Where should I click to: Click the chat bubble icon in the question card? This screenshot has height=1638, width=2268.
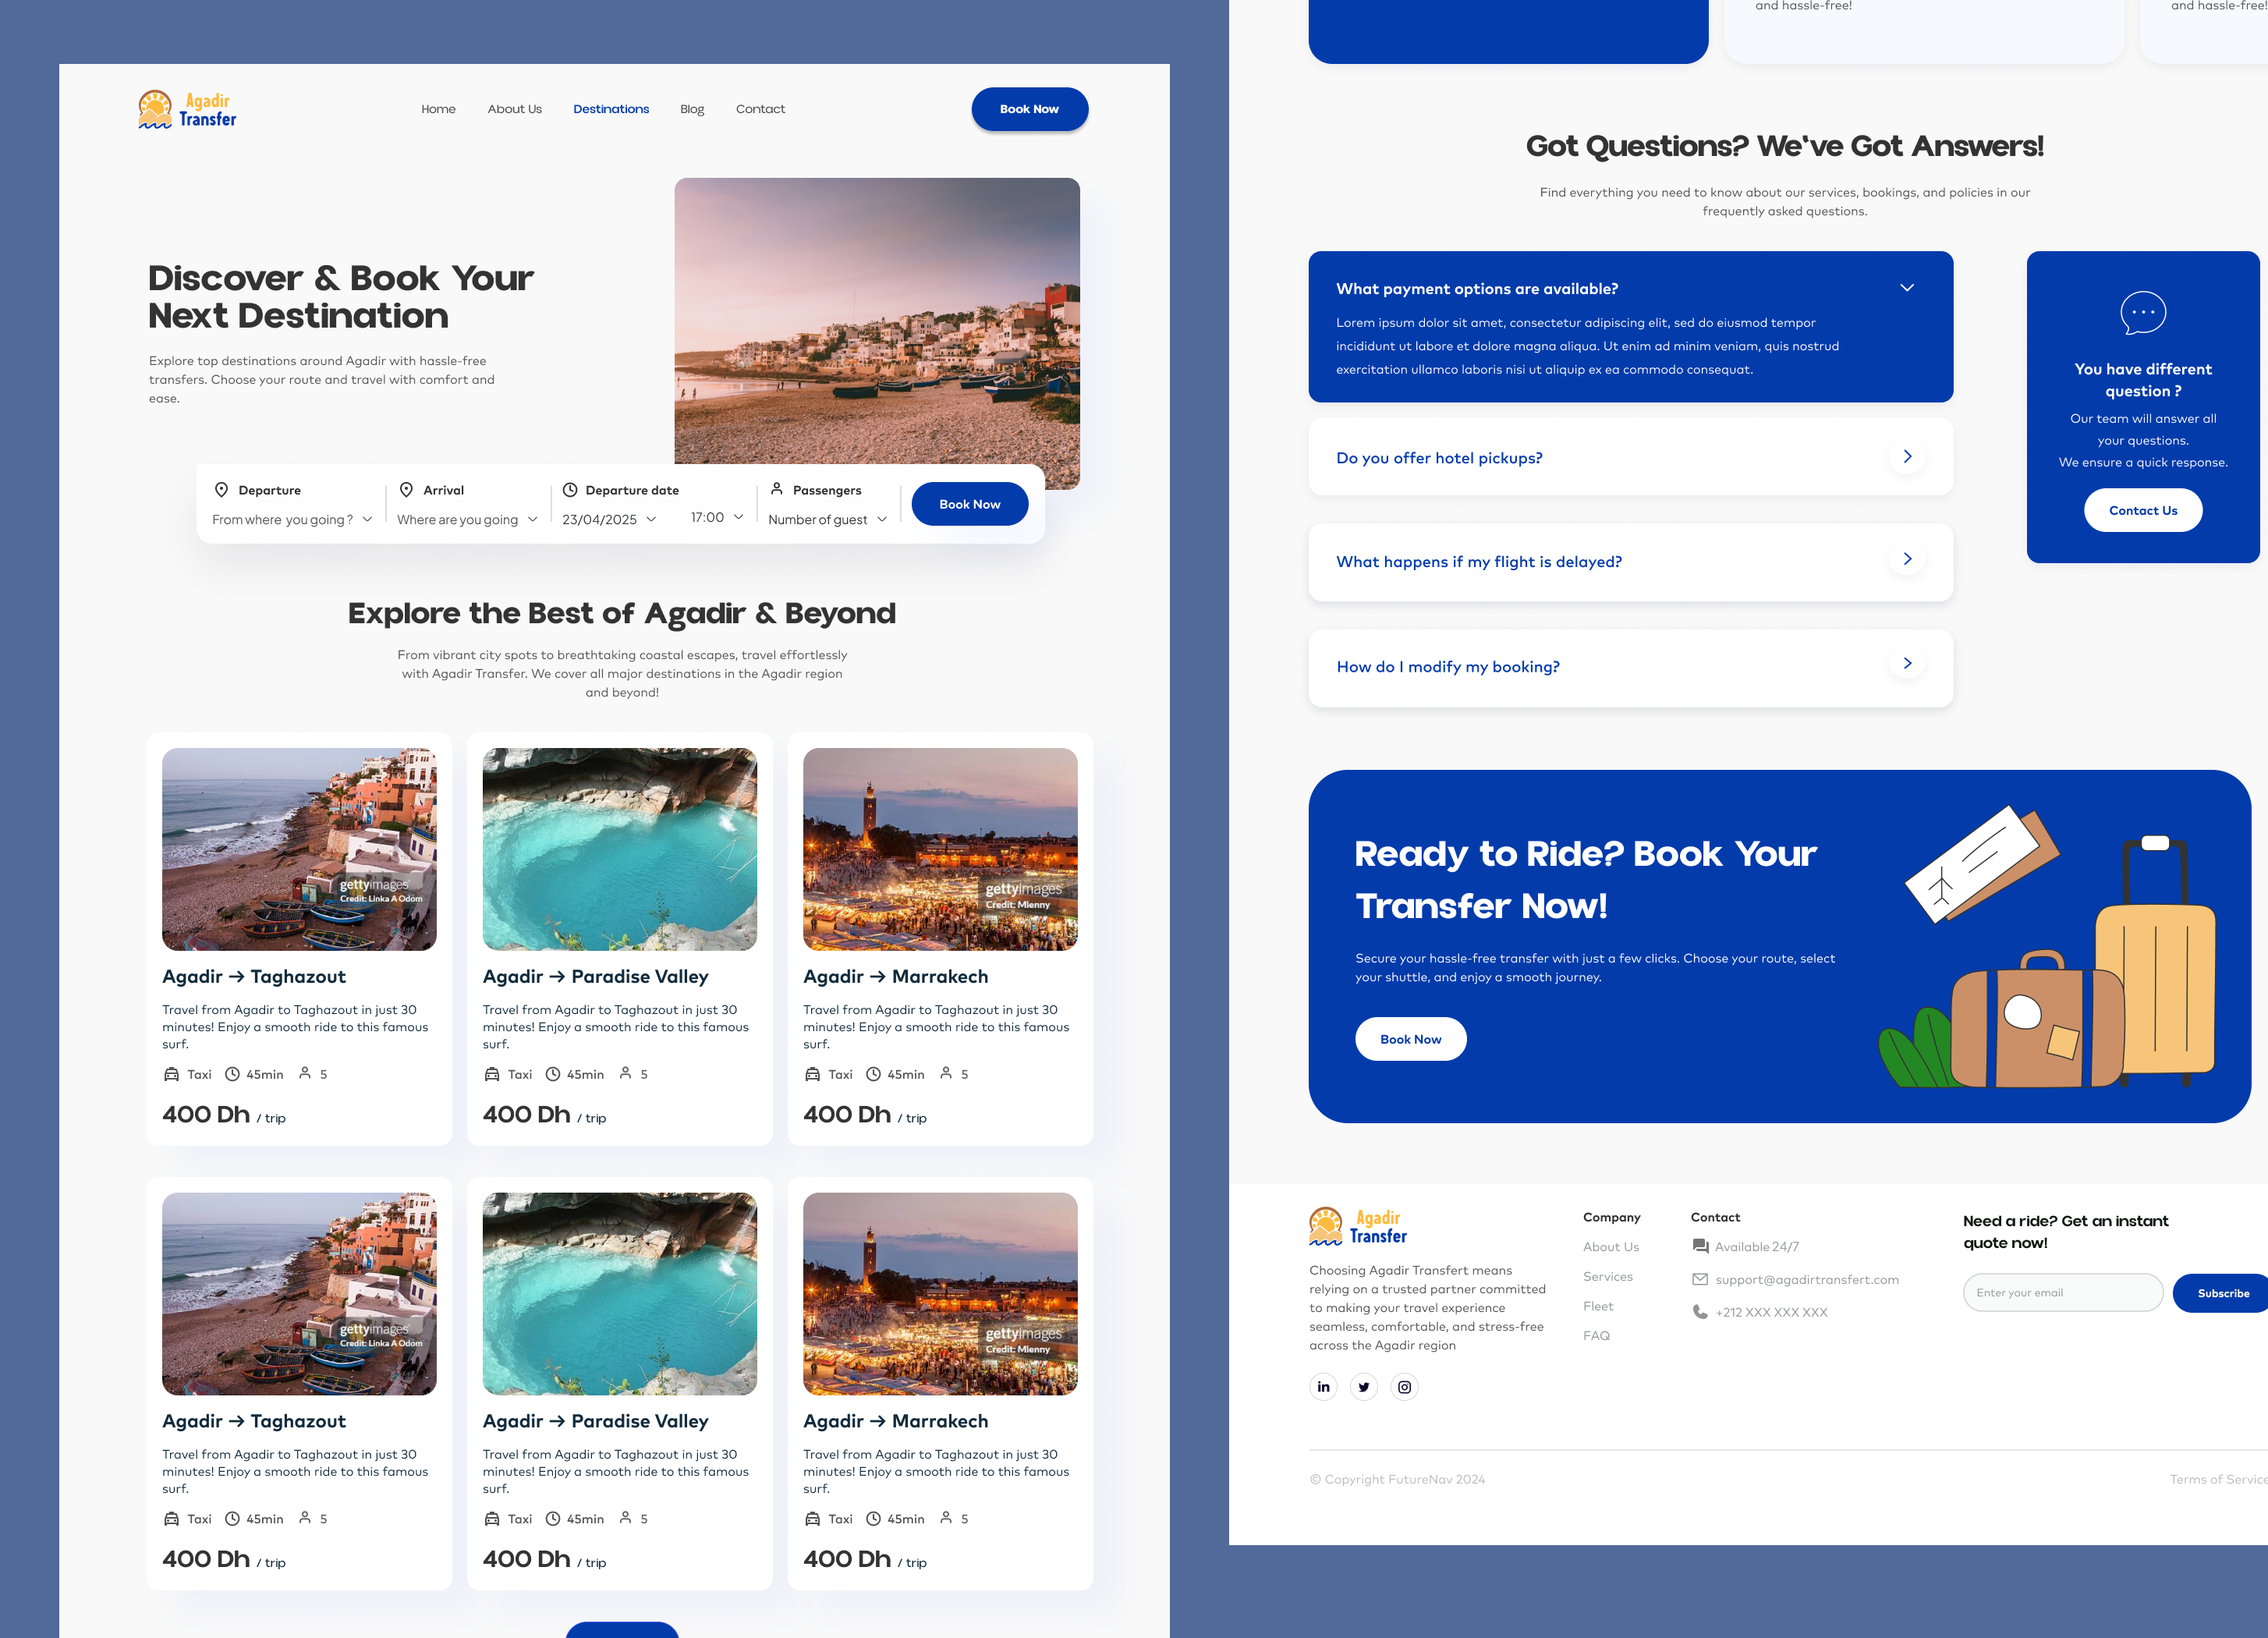tap(2143, 313)
